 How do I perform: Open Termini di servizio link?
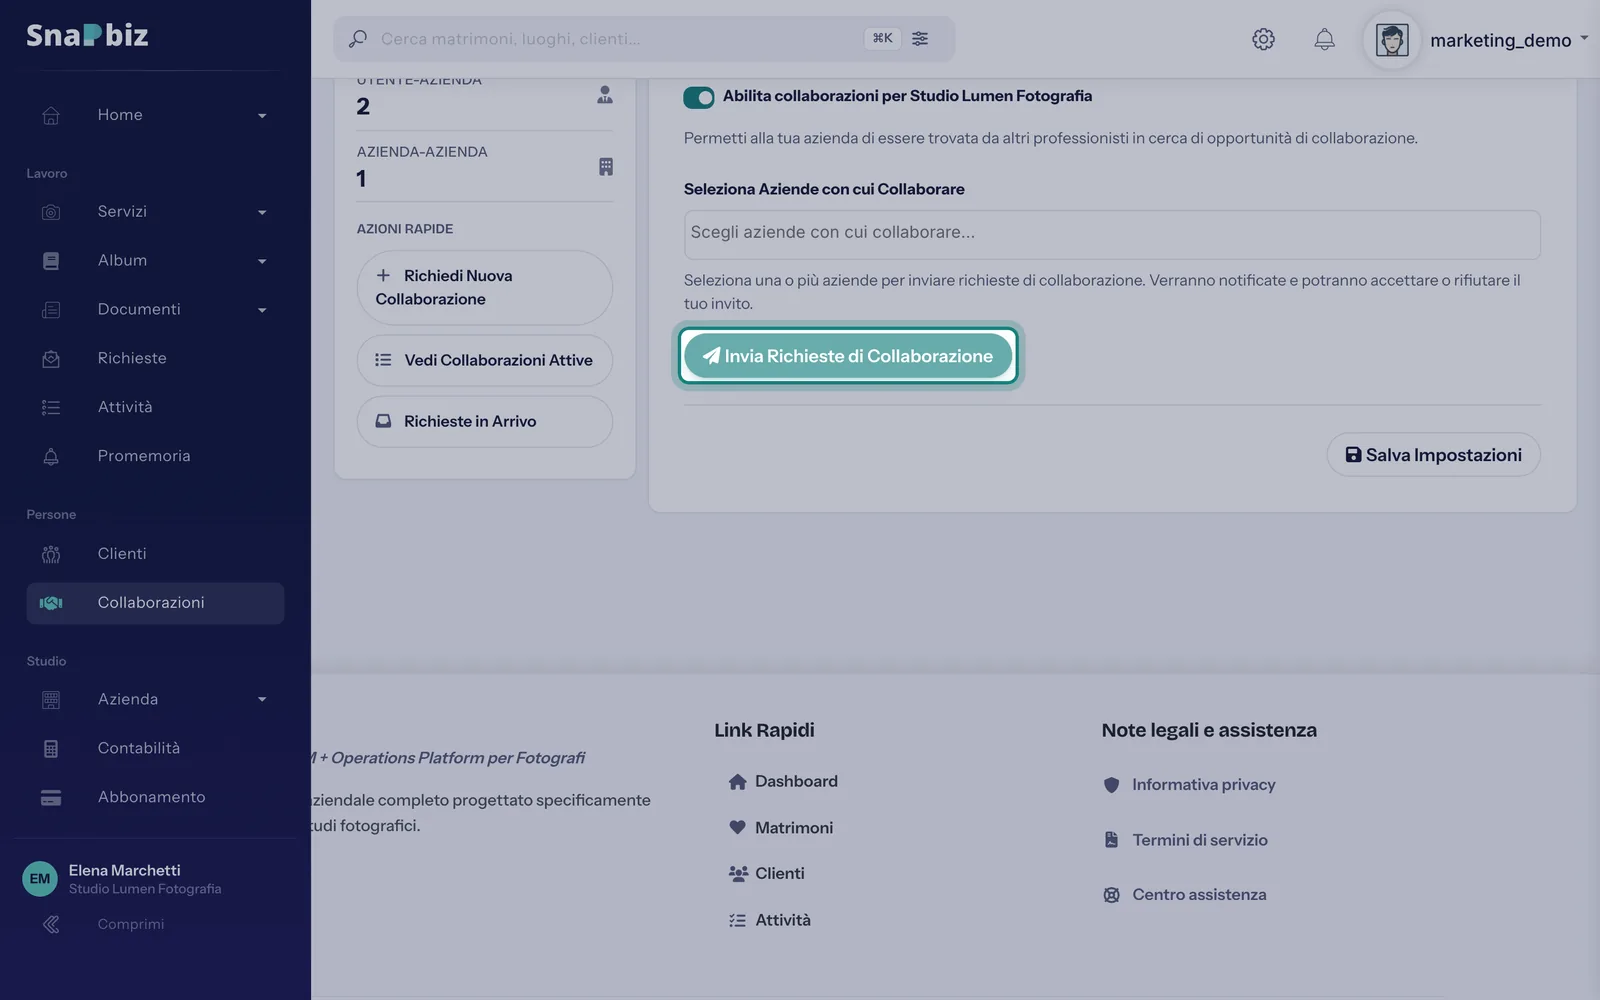(x=1185, y=840)
